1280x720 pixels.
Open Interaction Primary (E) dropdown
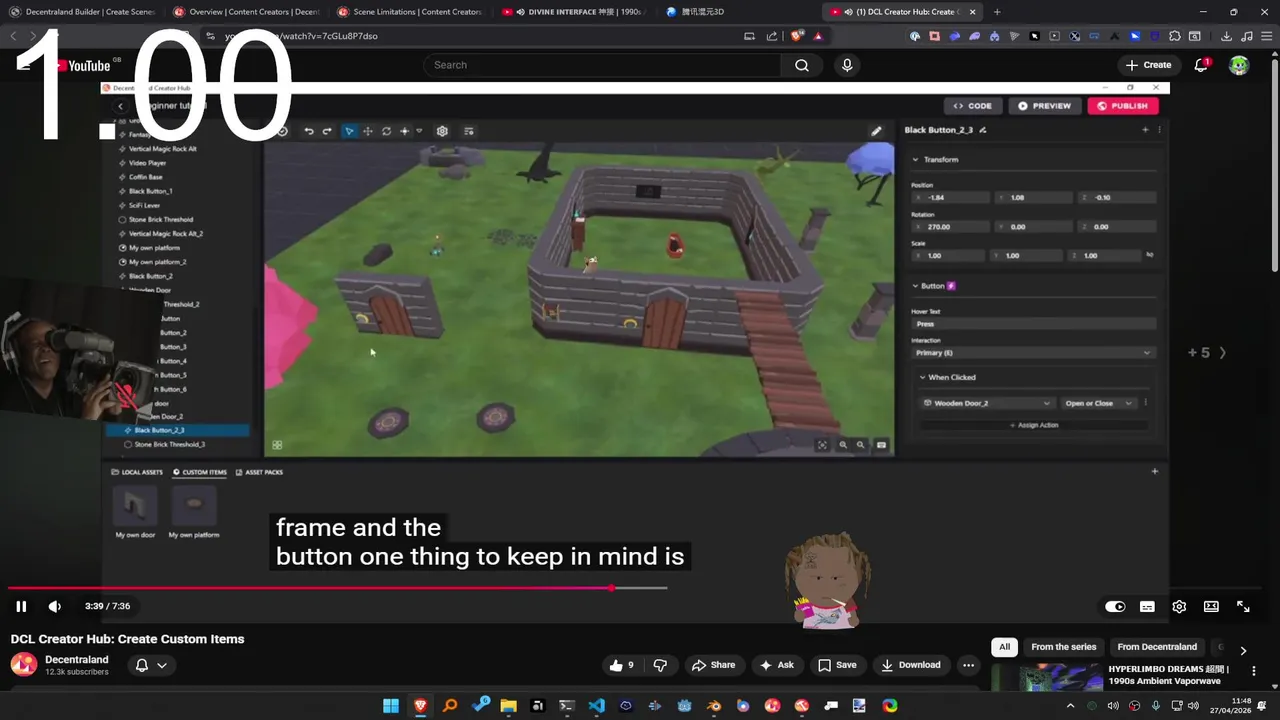coord(1033,353)
